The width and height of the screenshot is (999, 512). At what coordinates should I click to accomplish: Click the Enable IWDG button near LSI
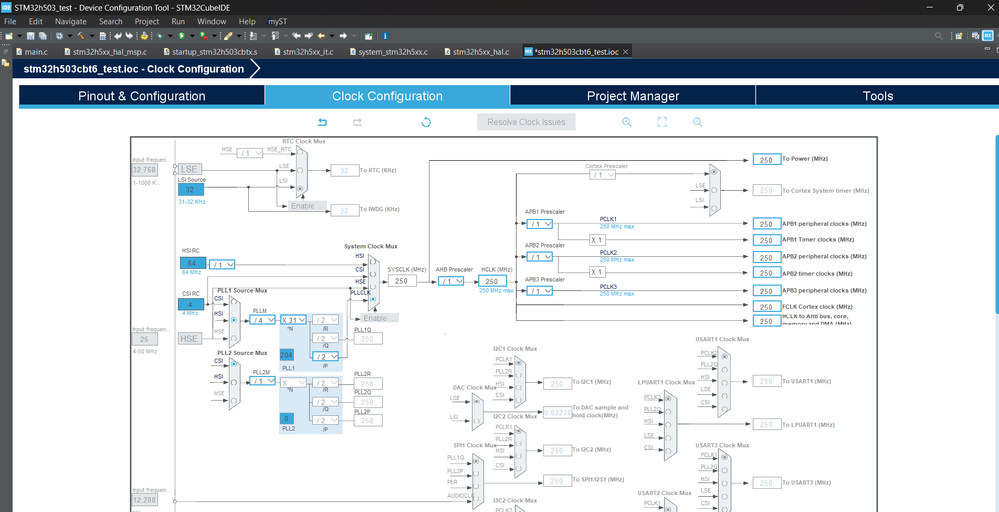[307, 206]
